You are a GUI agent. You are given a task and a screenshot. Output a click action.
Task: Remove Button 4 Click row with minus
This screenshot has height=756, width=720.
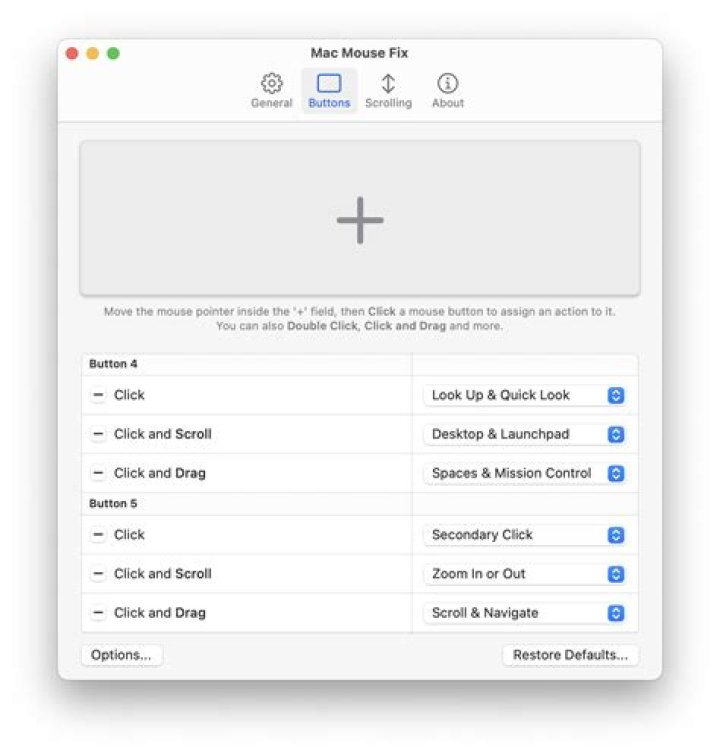[x=98, y=395]
